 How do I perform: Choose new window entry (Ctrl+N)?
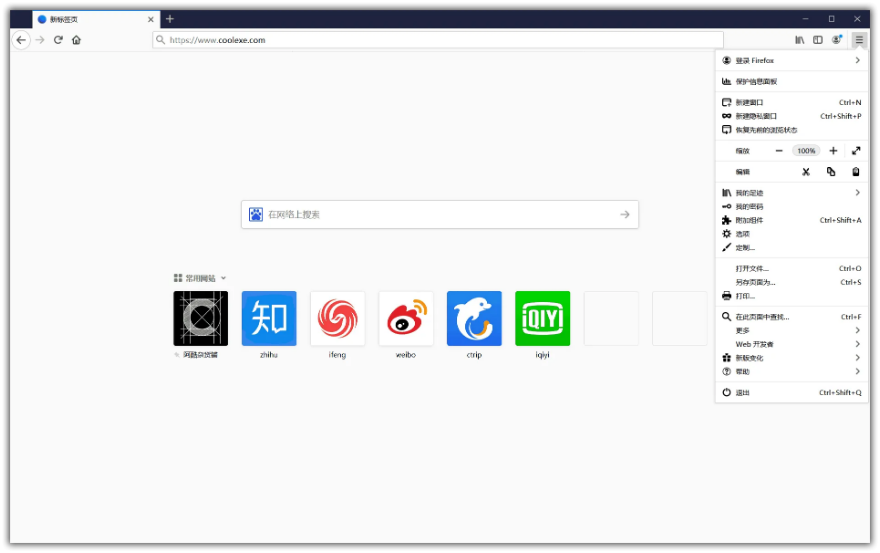[791, 102]
